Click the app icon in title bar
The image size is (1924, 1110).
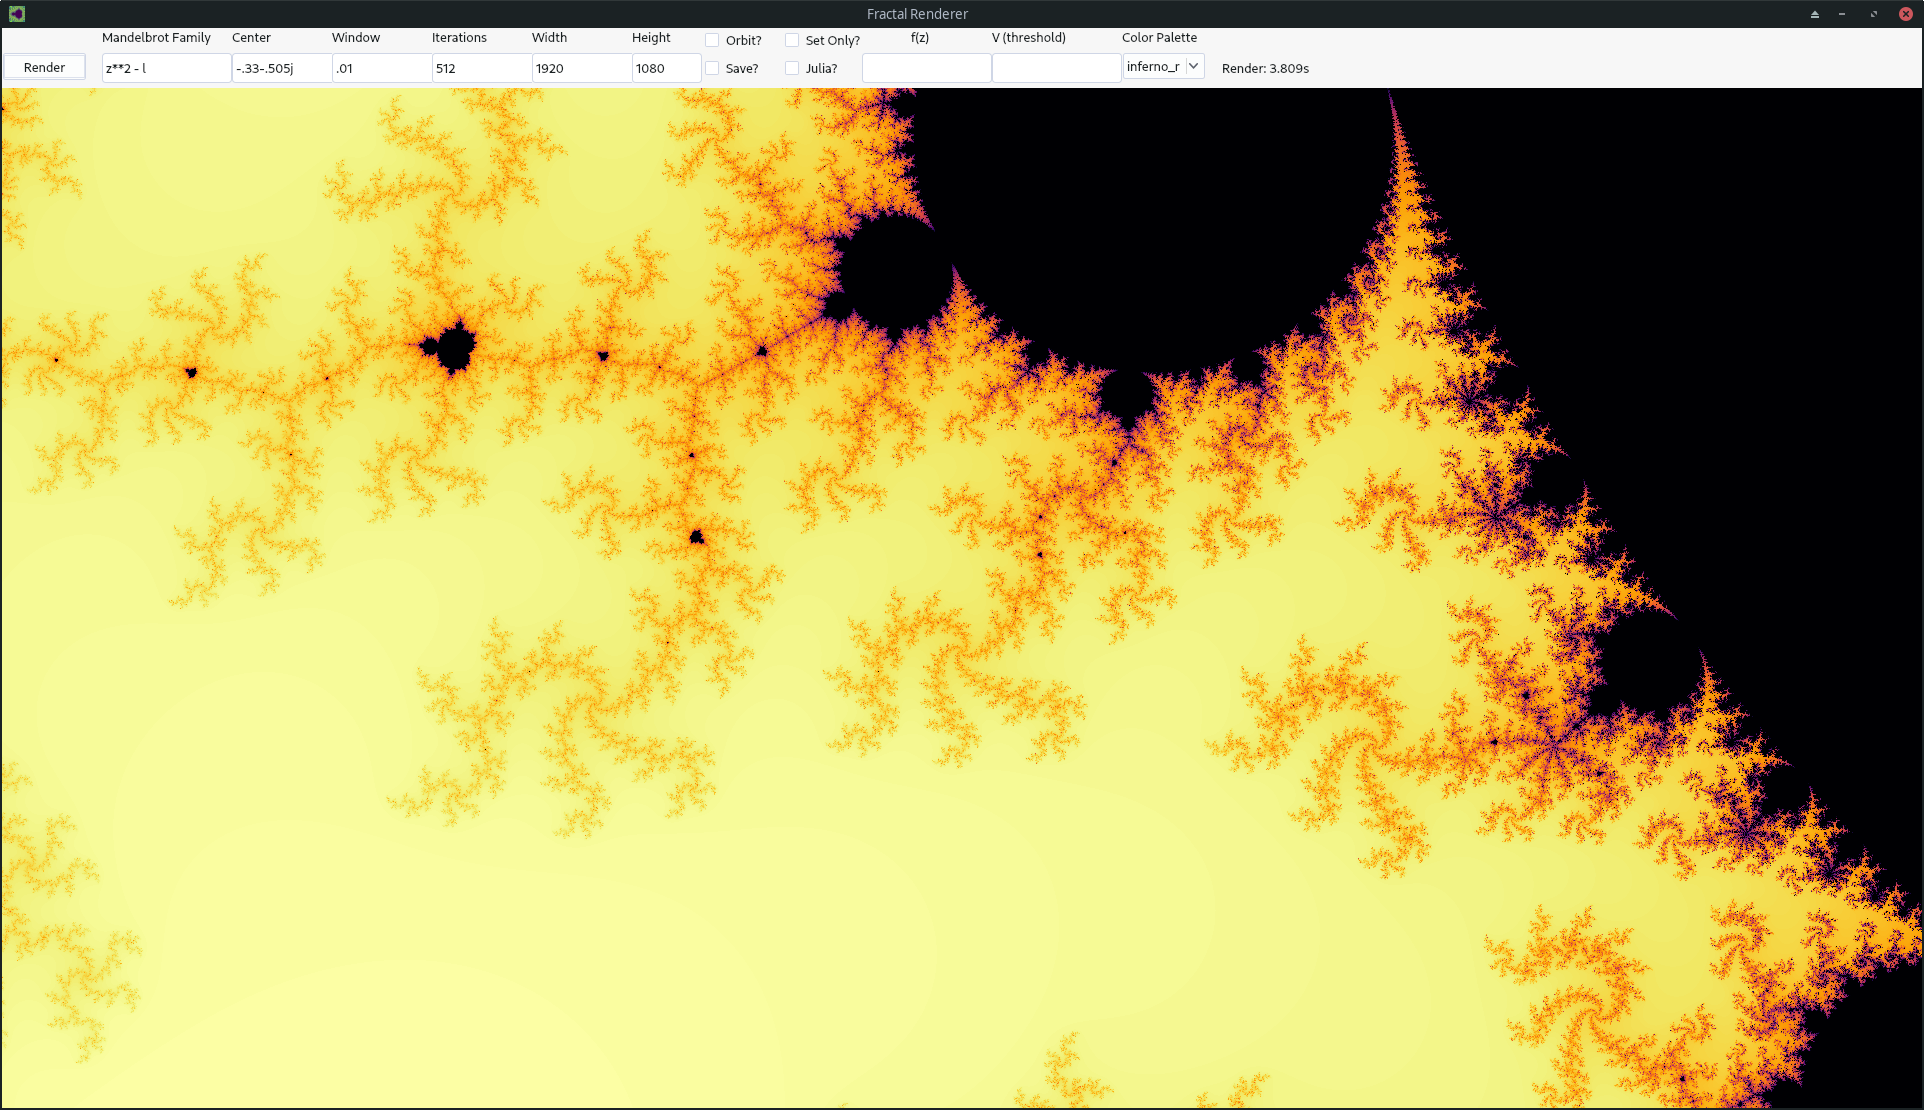coord(16,14)
